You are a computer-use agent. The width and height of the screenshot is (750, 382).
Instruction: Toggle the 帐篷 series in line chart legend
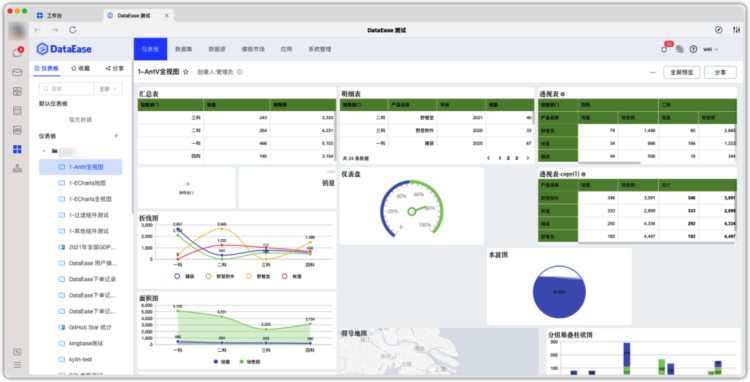coord(290,276)
